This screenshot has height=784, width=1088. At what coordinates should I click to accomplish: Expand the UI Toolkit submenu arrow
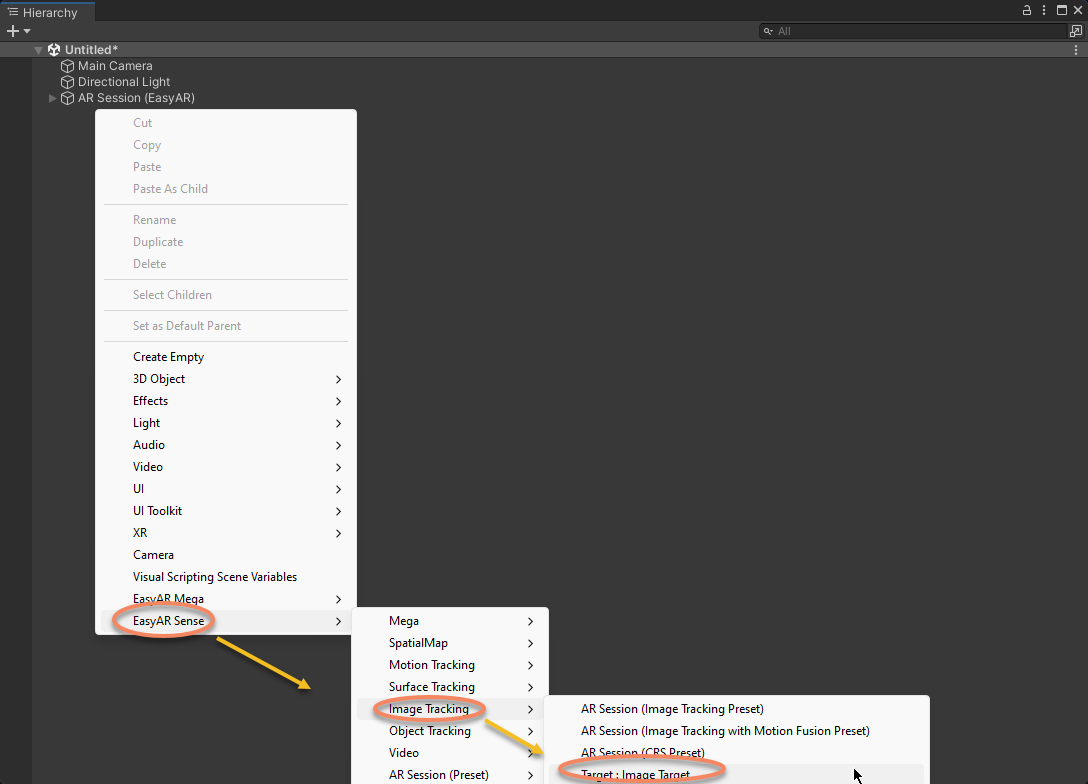click(339, 511)
